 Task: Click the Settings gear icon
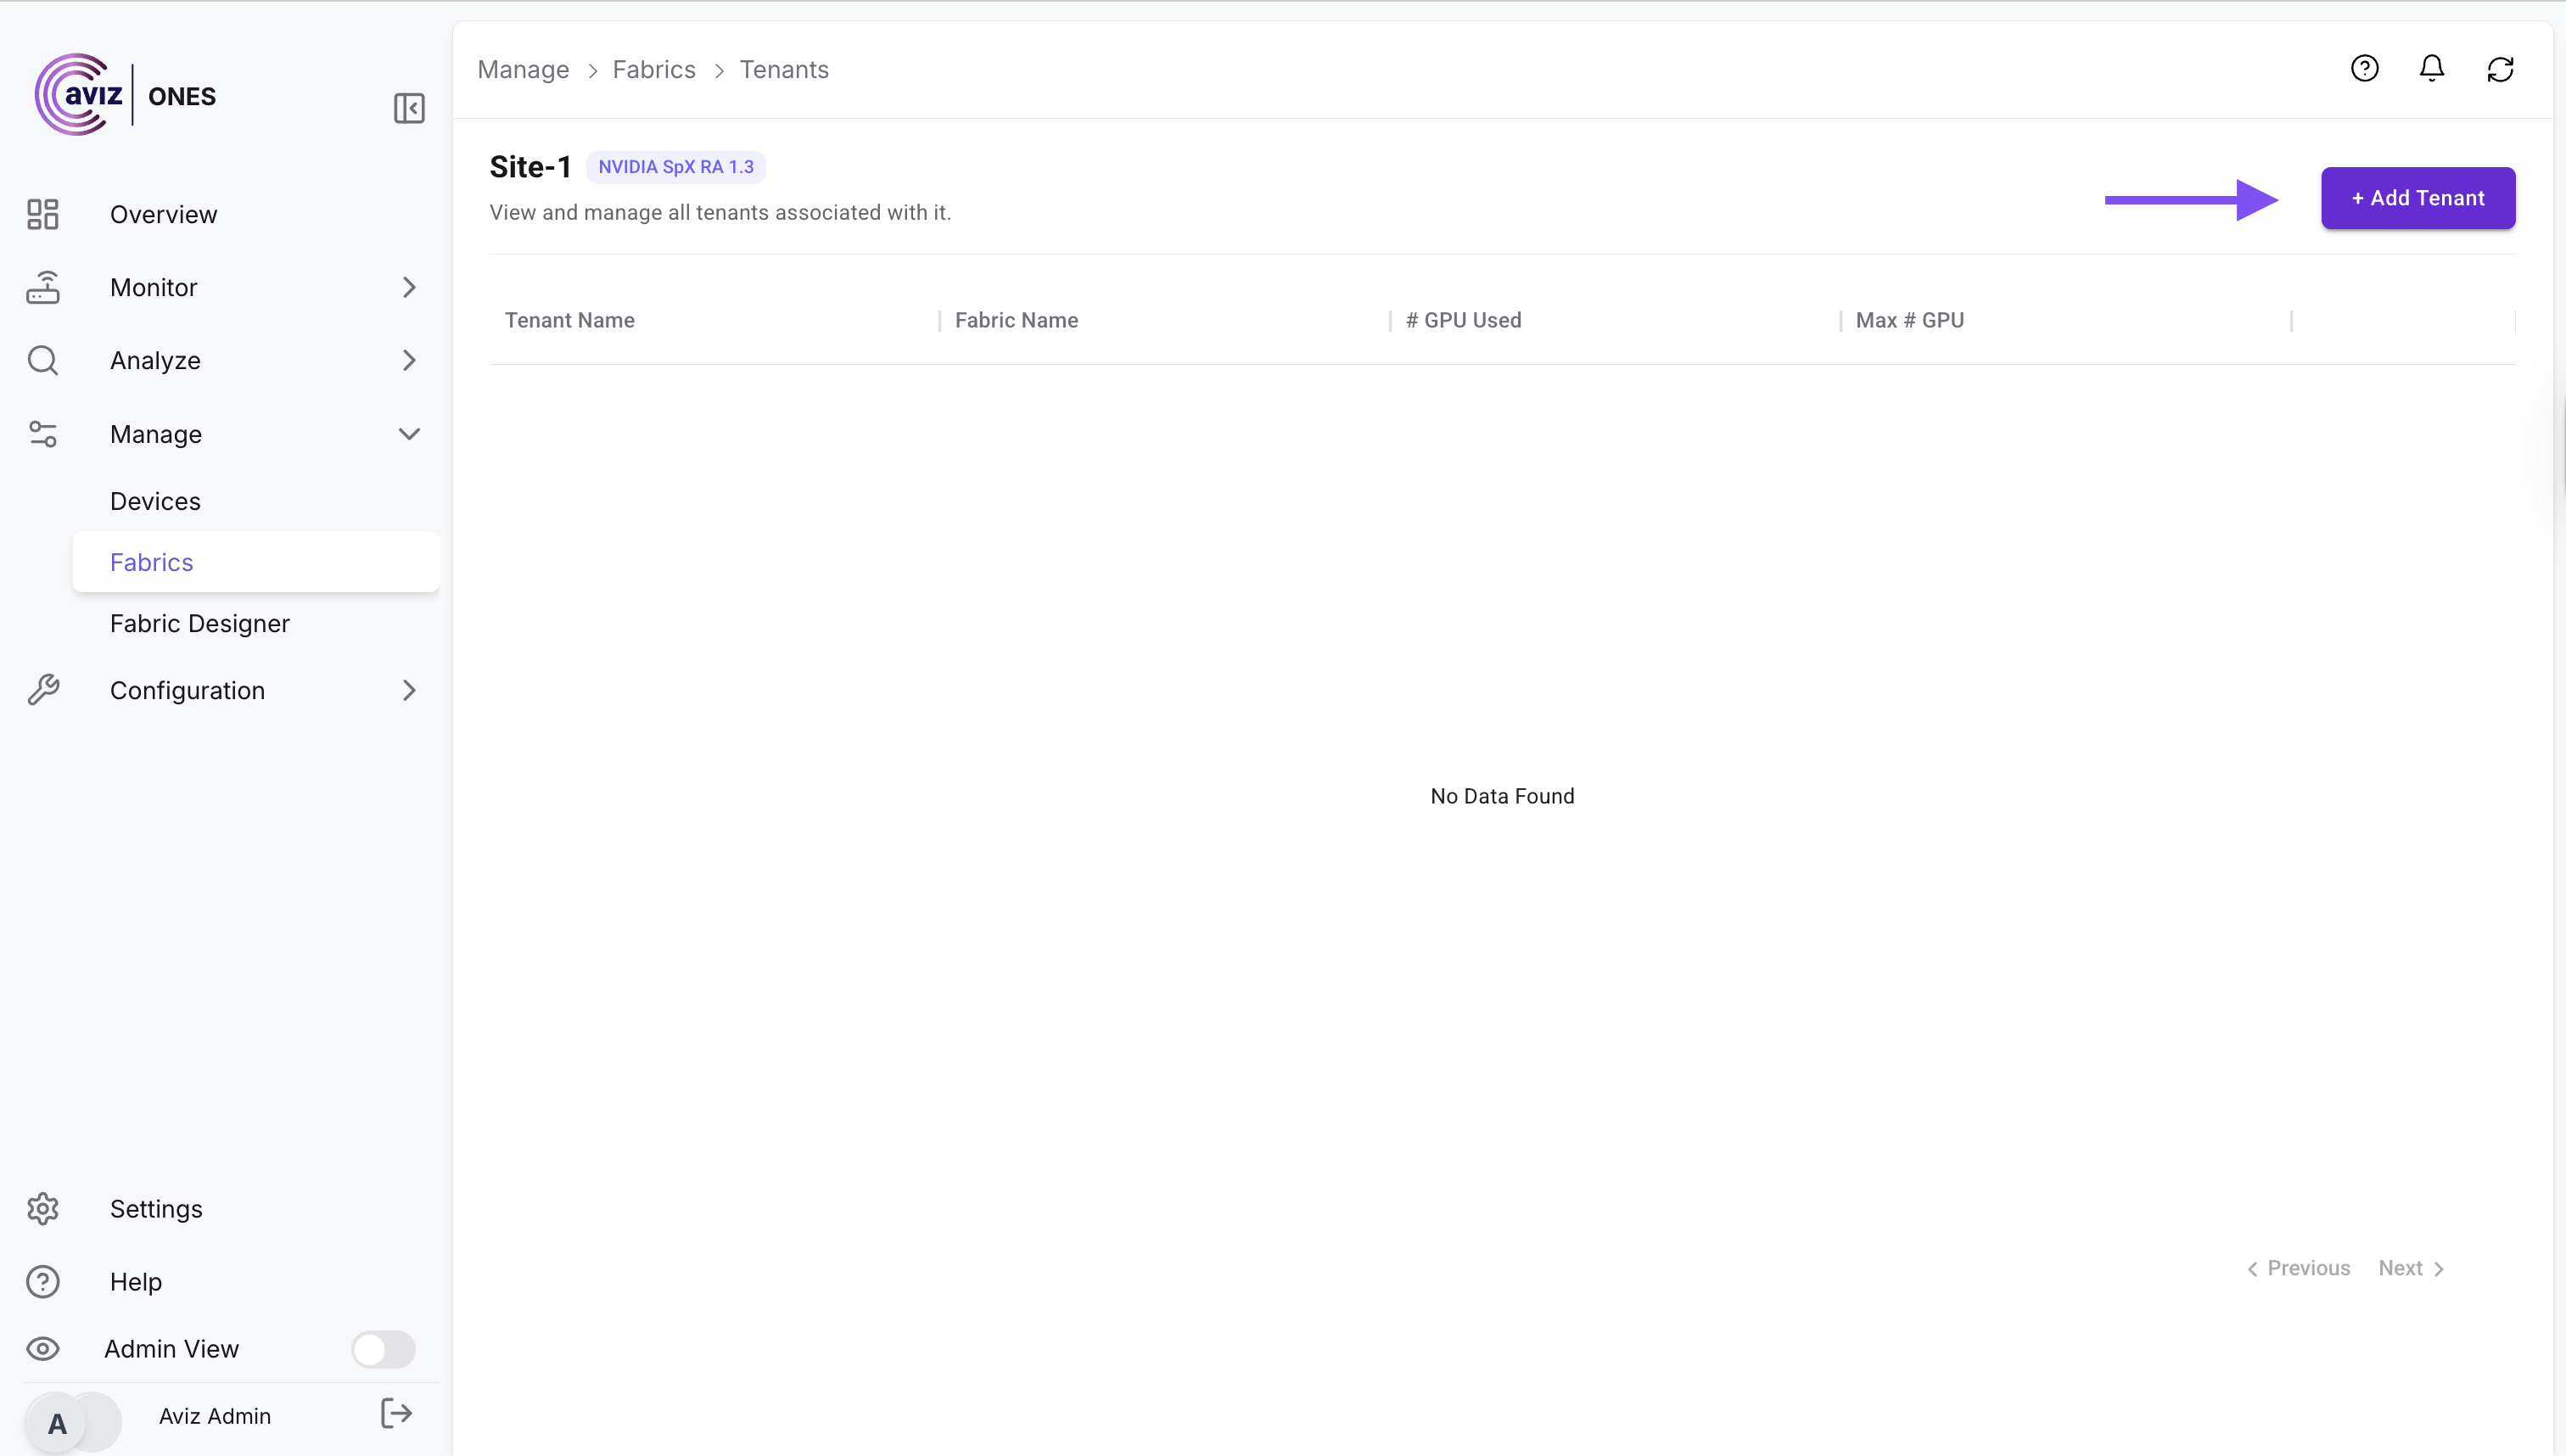(x=43, y=1209)
